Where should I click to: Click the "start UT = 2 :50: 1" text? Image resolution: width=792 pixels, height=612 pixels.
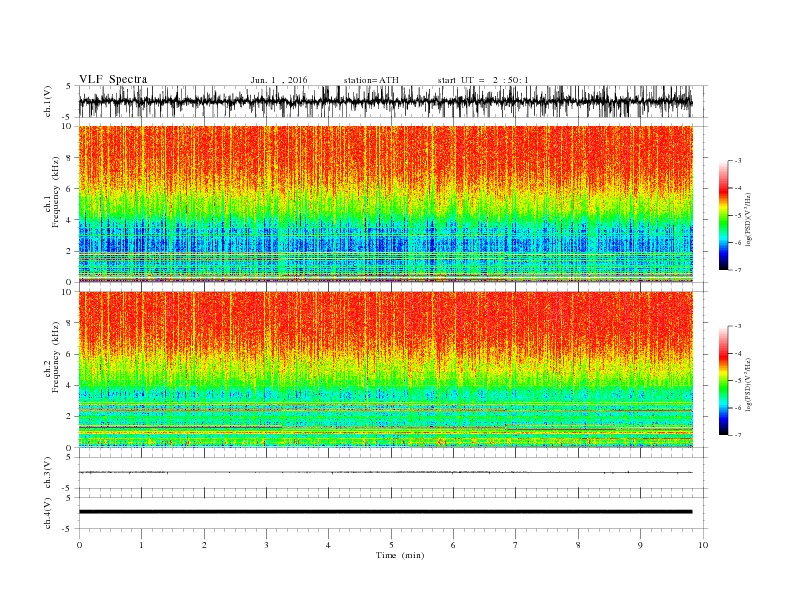[x=483, y=80]
